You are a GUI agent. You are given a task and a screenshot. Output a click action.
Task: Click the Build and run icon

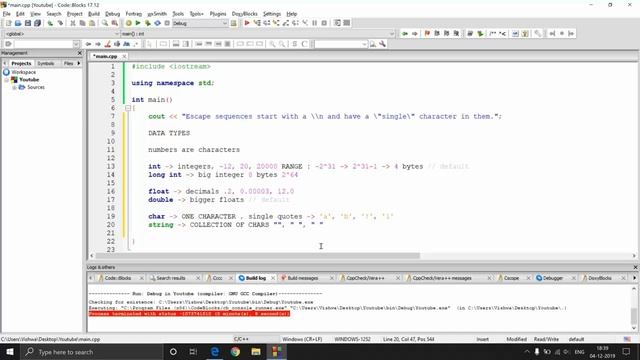click(x=147, y=23)
